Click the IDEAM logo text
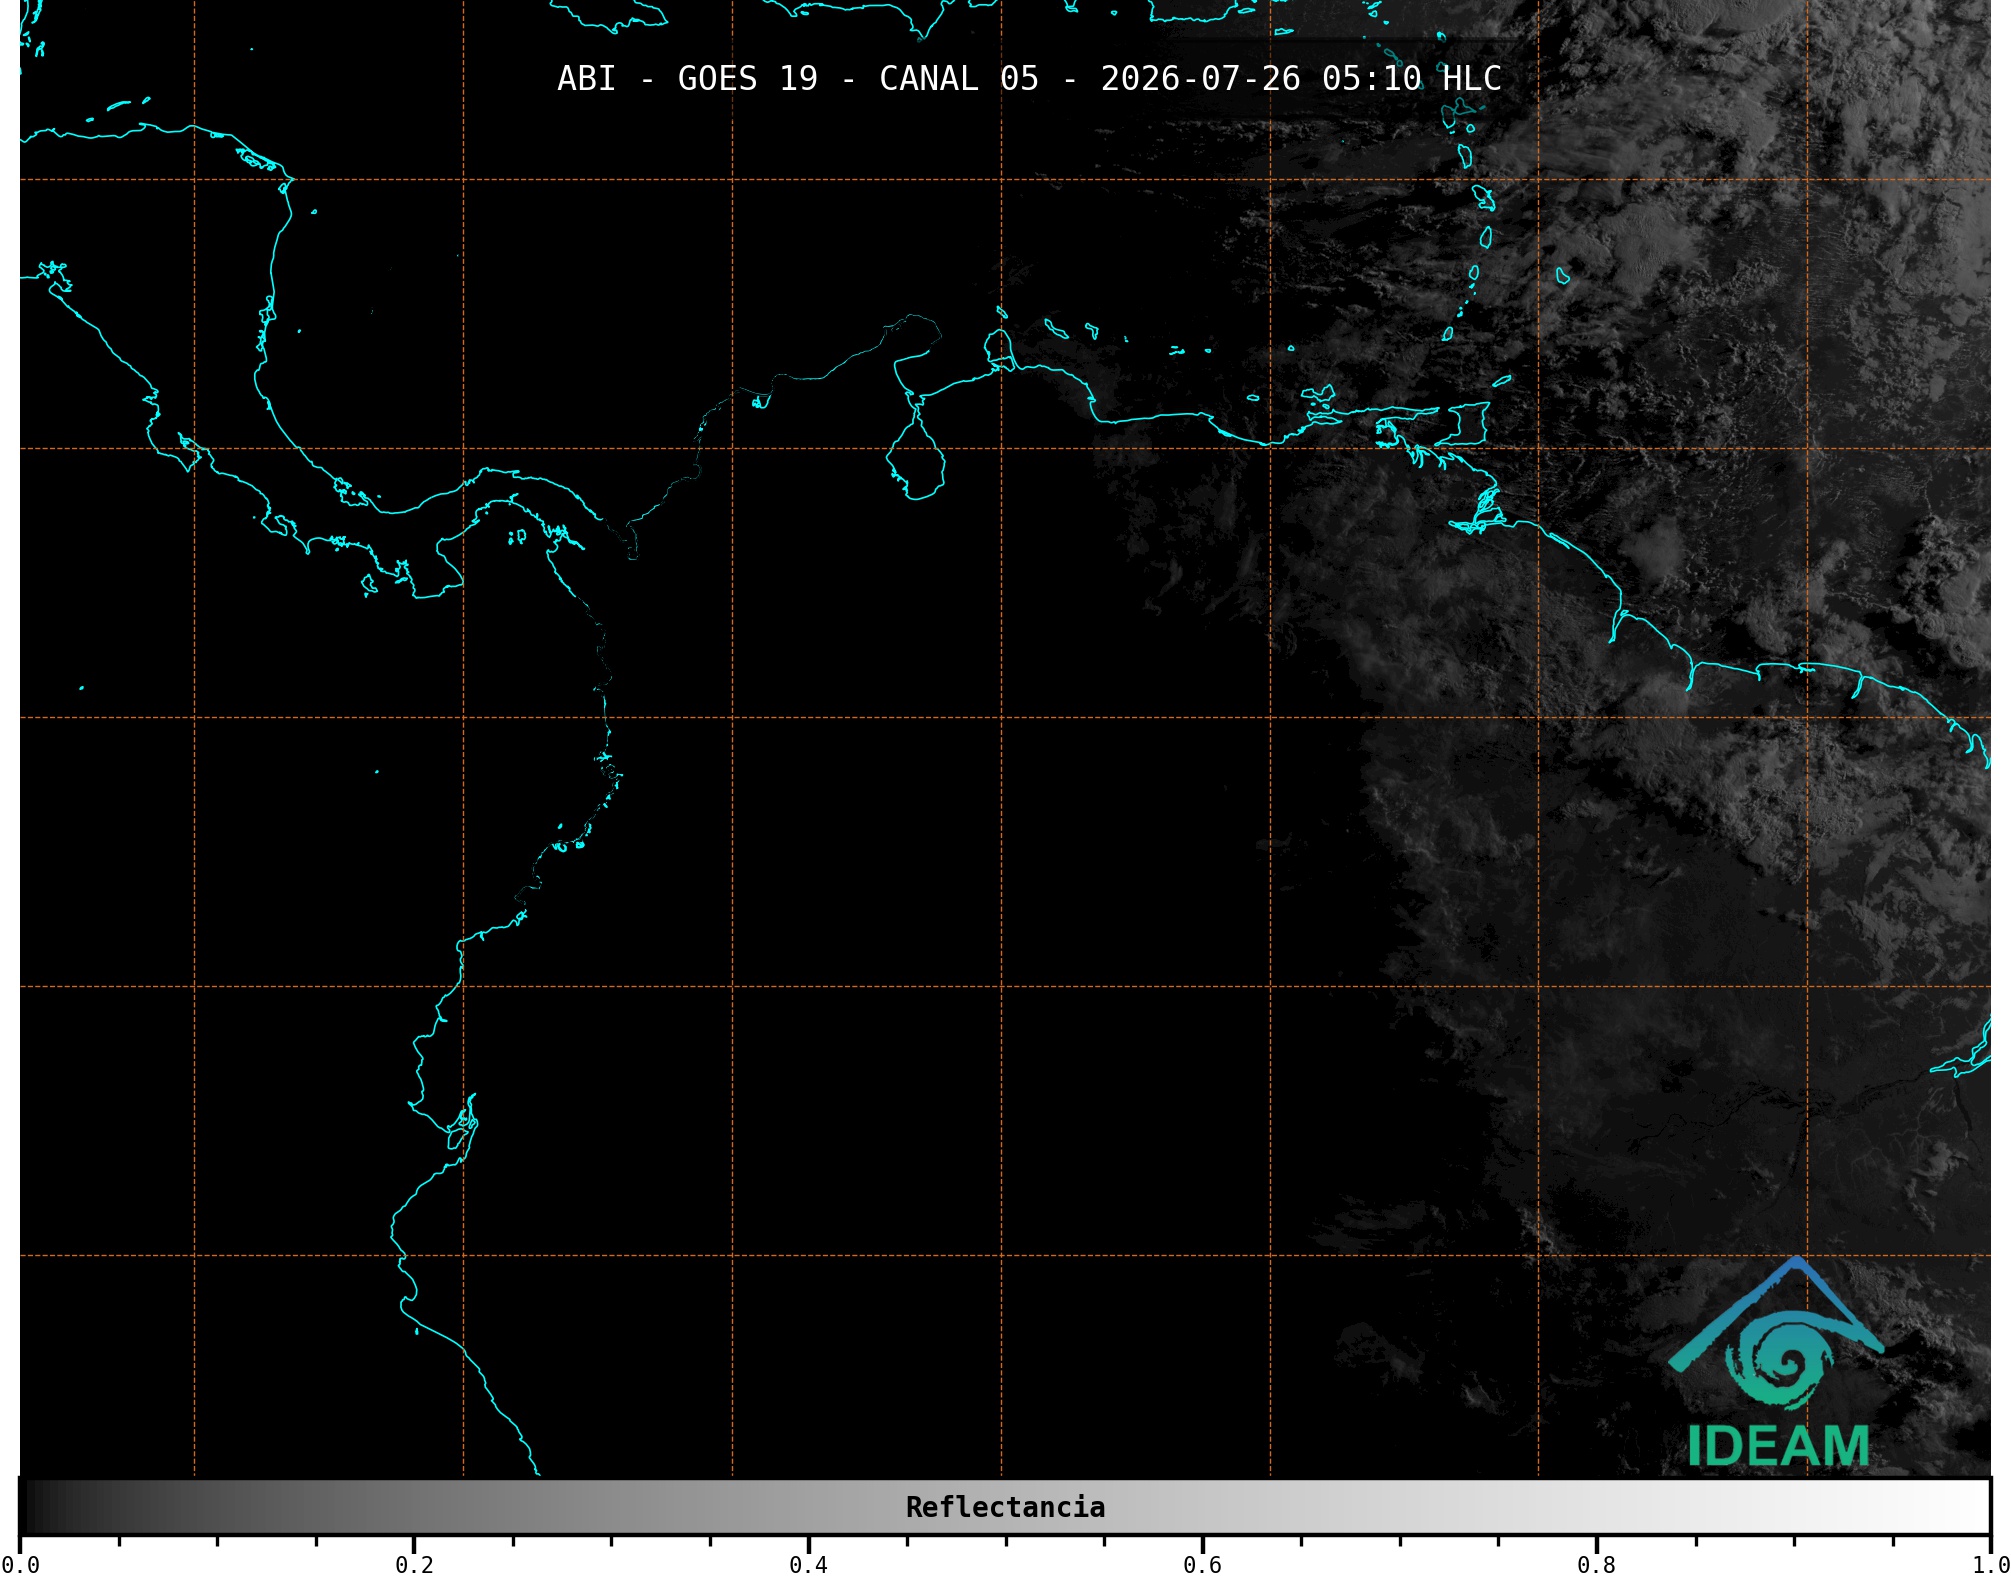The height and width of the screenshot is (1577, 2011). click(x=1778, y=1446)
